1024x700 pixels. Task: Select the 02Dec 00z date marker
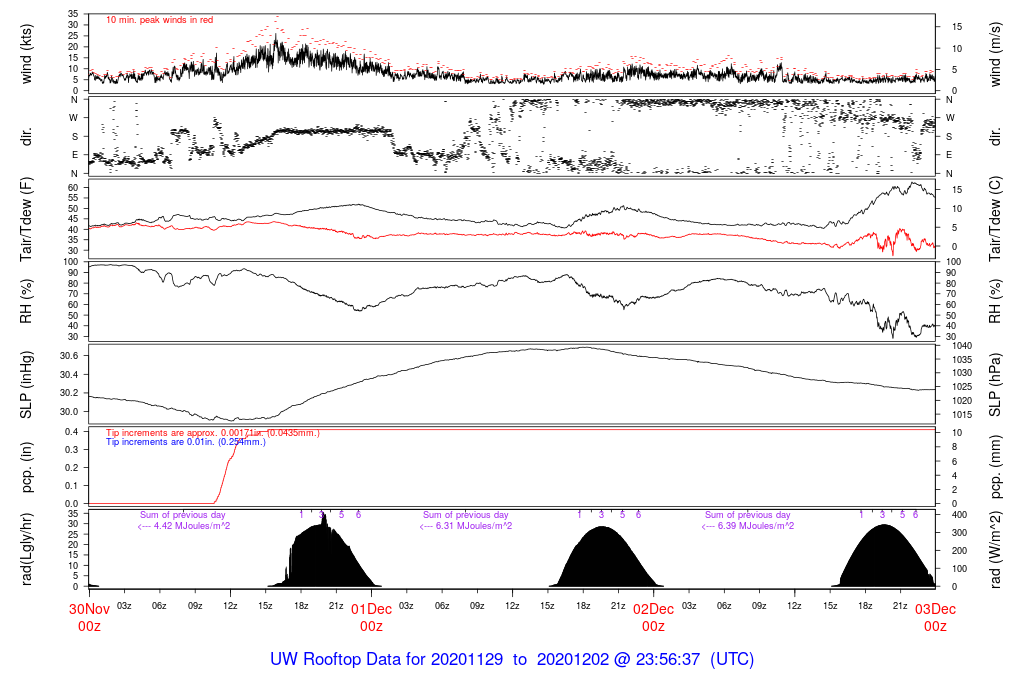tap(653, 617)
